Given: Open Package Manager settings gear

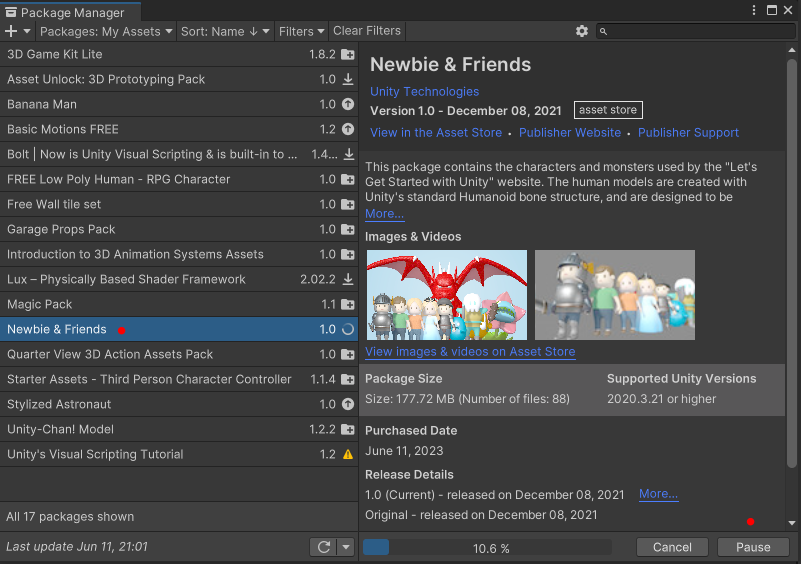Looking at the screenshot, I should point(582,31).
